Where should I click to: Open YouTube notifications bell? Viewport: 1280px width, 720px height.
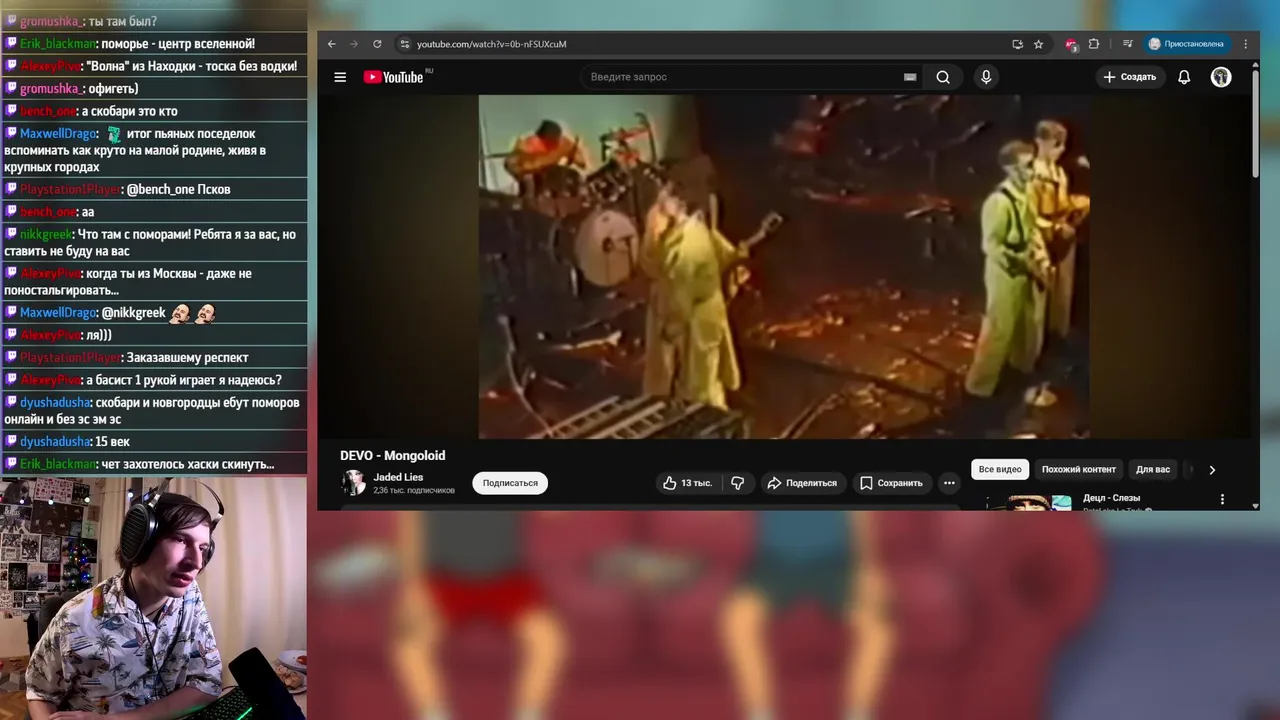point(1184,77)
